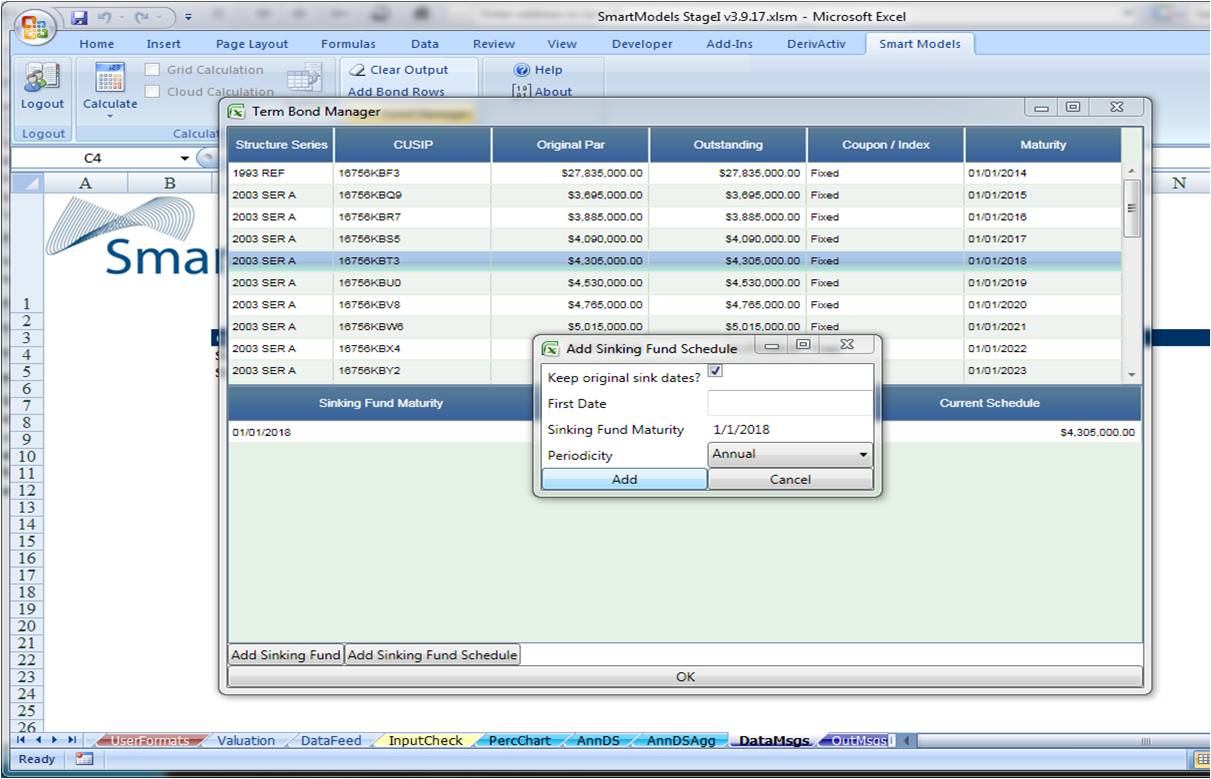Click Clear Output eraser button
This screenshot has width=1211, height=779.
pos(398,70)
